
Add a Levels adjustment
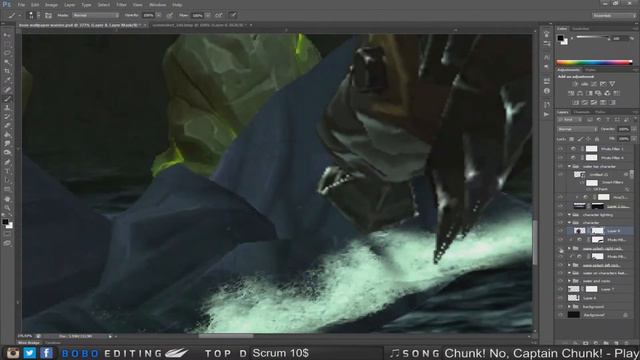pos(584,84)
